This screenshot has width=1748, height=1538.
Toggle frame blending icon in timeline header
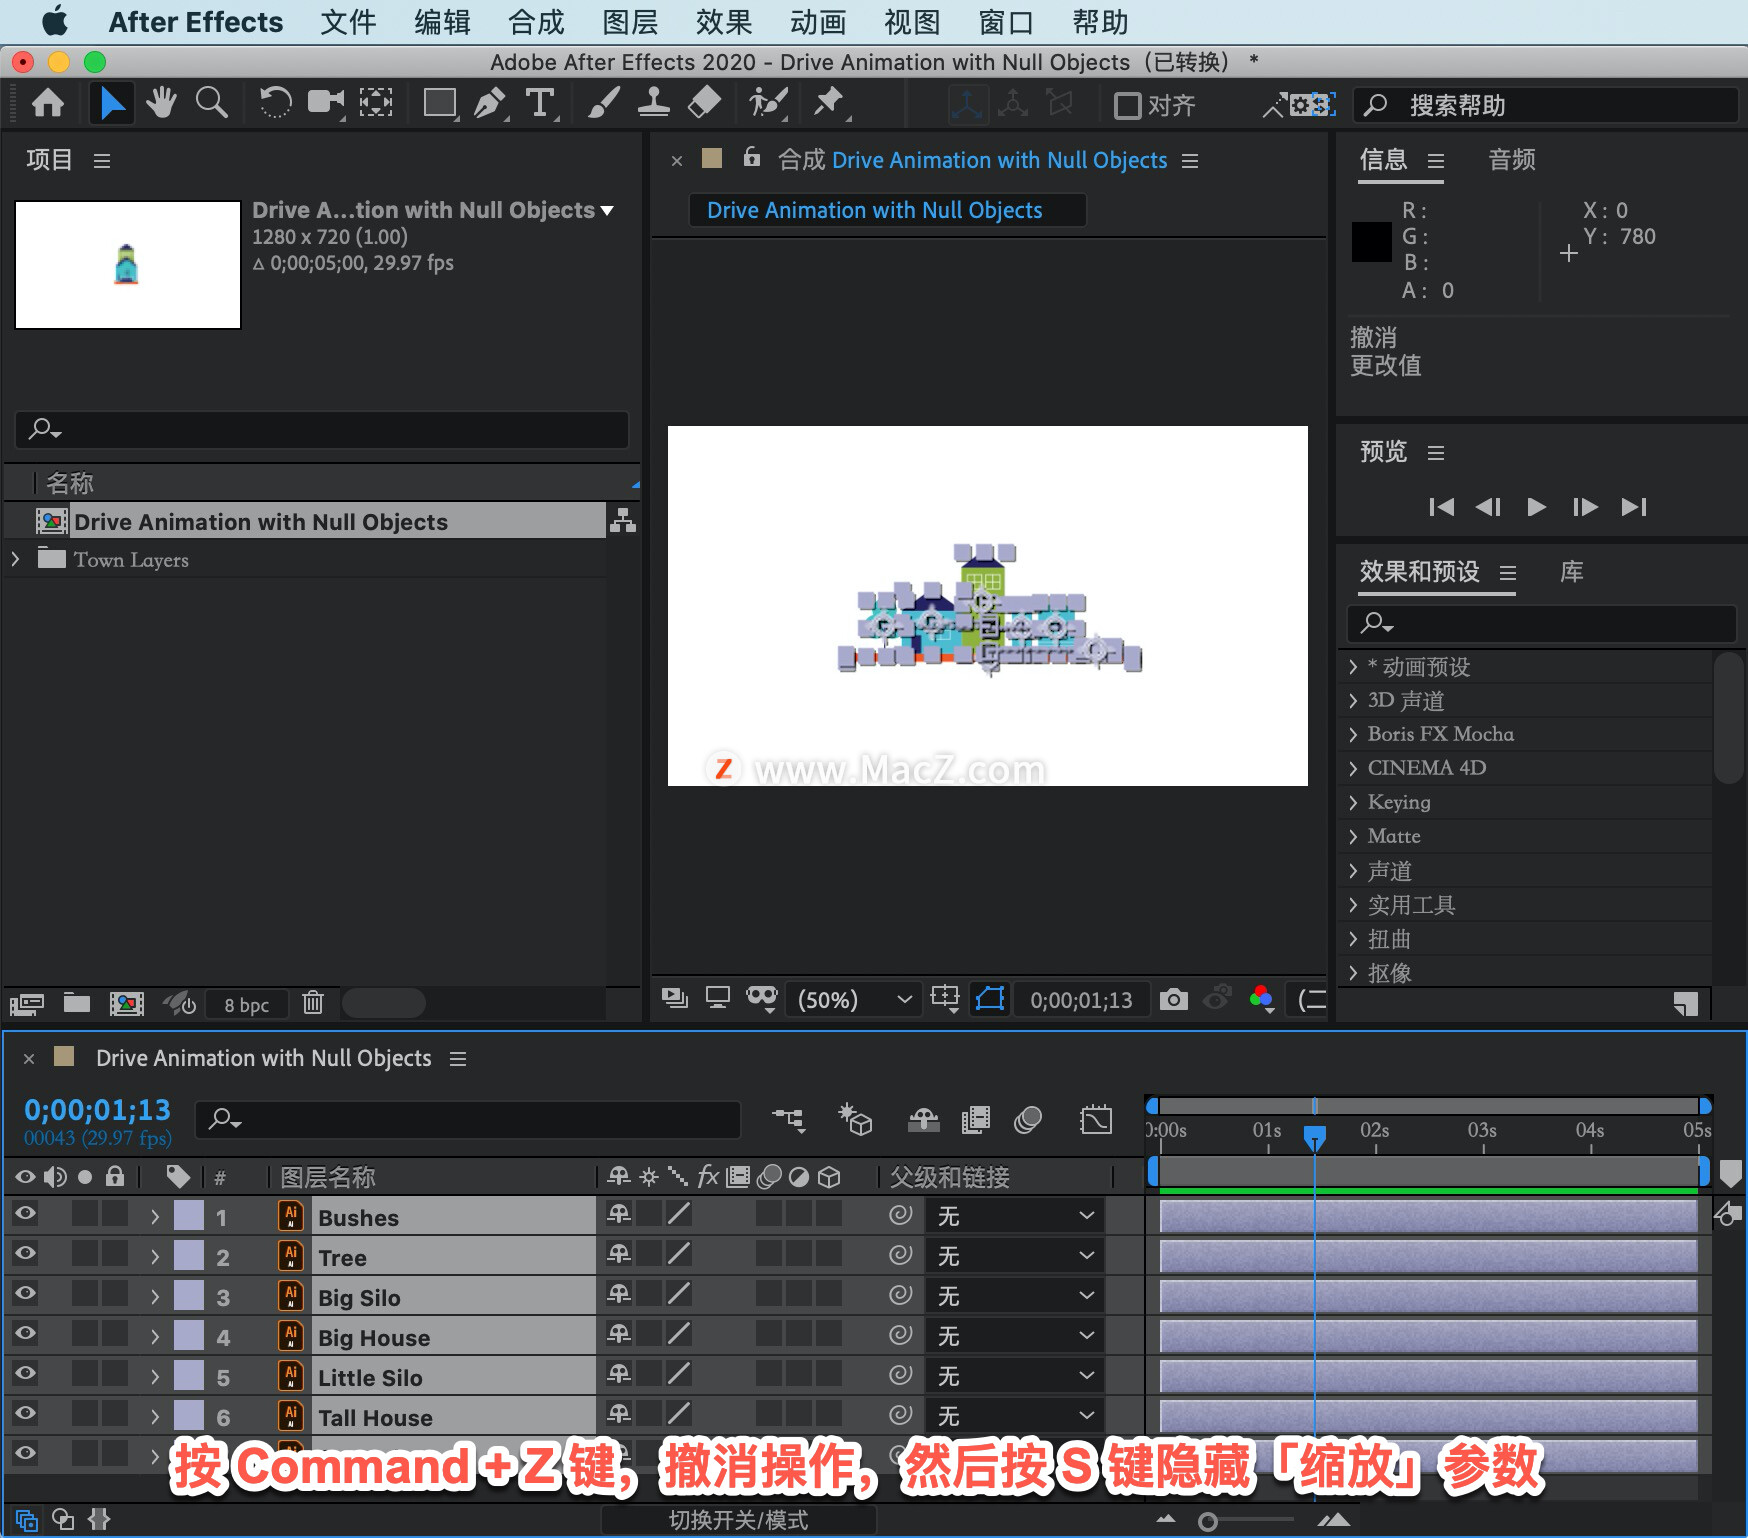click(x=975, y=1119)
